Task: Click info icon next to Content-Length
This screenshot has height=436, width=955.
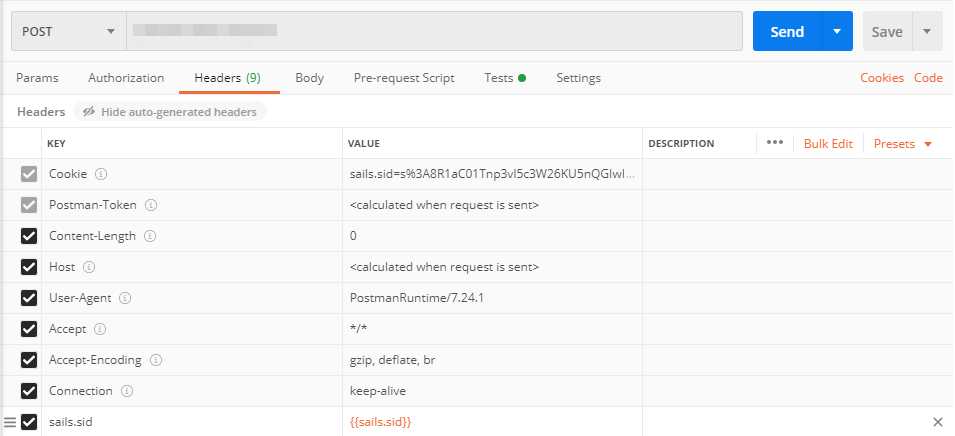Action: pos(151,236)
